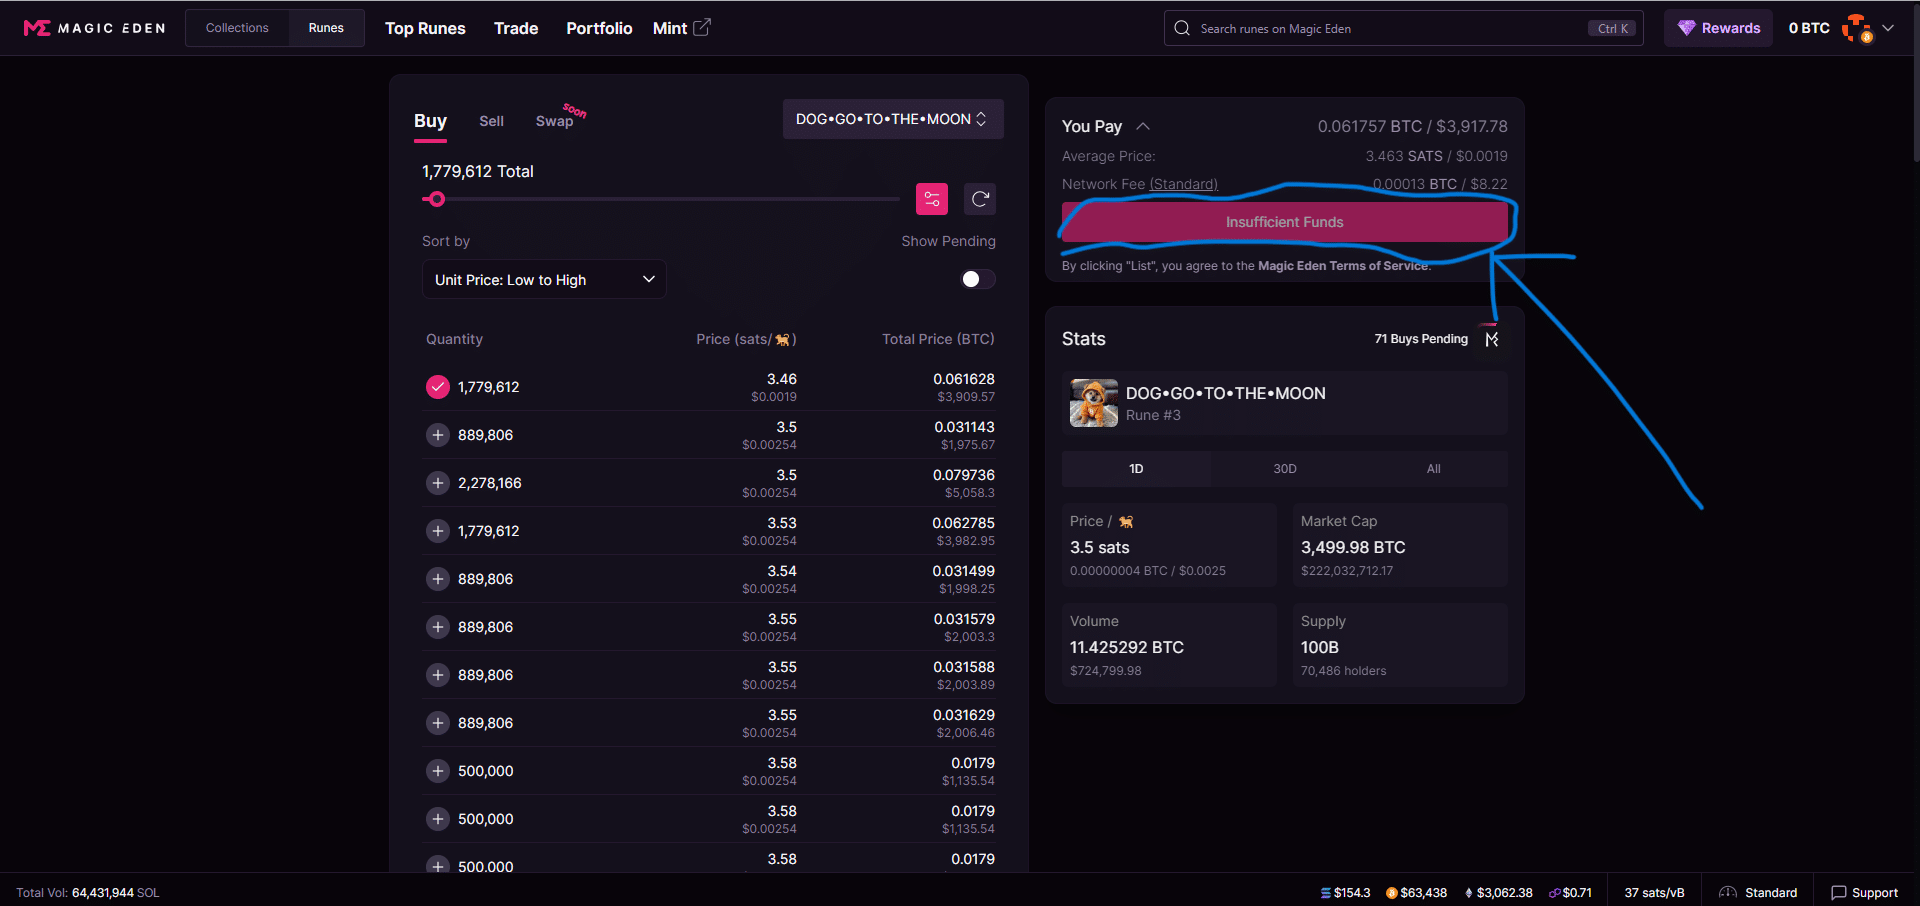Image resolution: width=1920 pixels, height=906 pixels.
Task: Click the Rune #3 label
Action: click(x=1153, y=415)
